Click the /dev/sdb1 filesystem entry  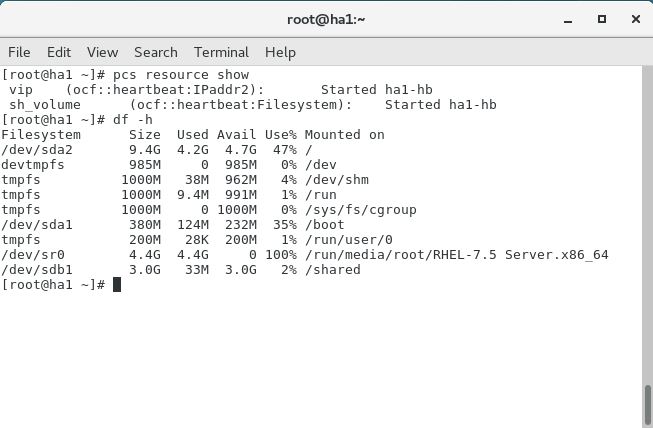click(37, 270)
